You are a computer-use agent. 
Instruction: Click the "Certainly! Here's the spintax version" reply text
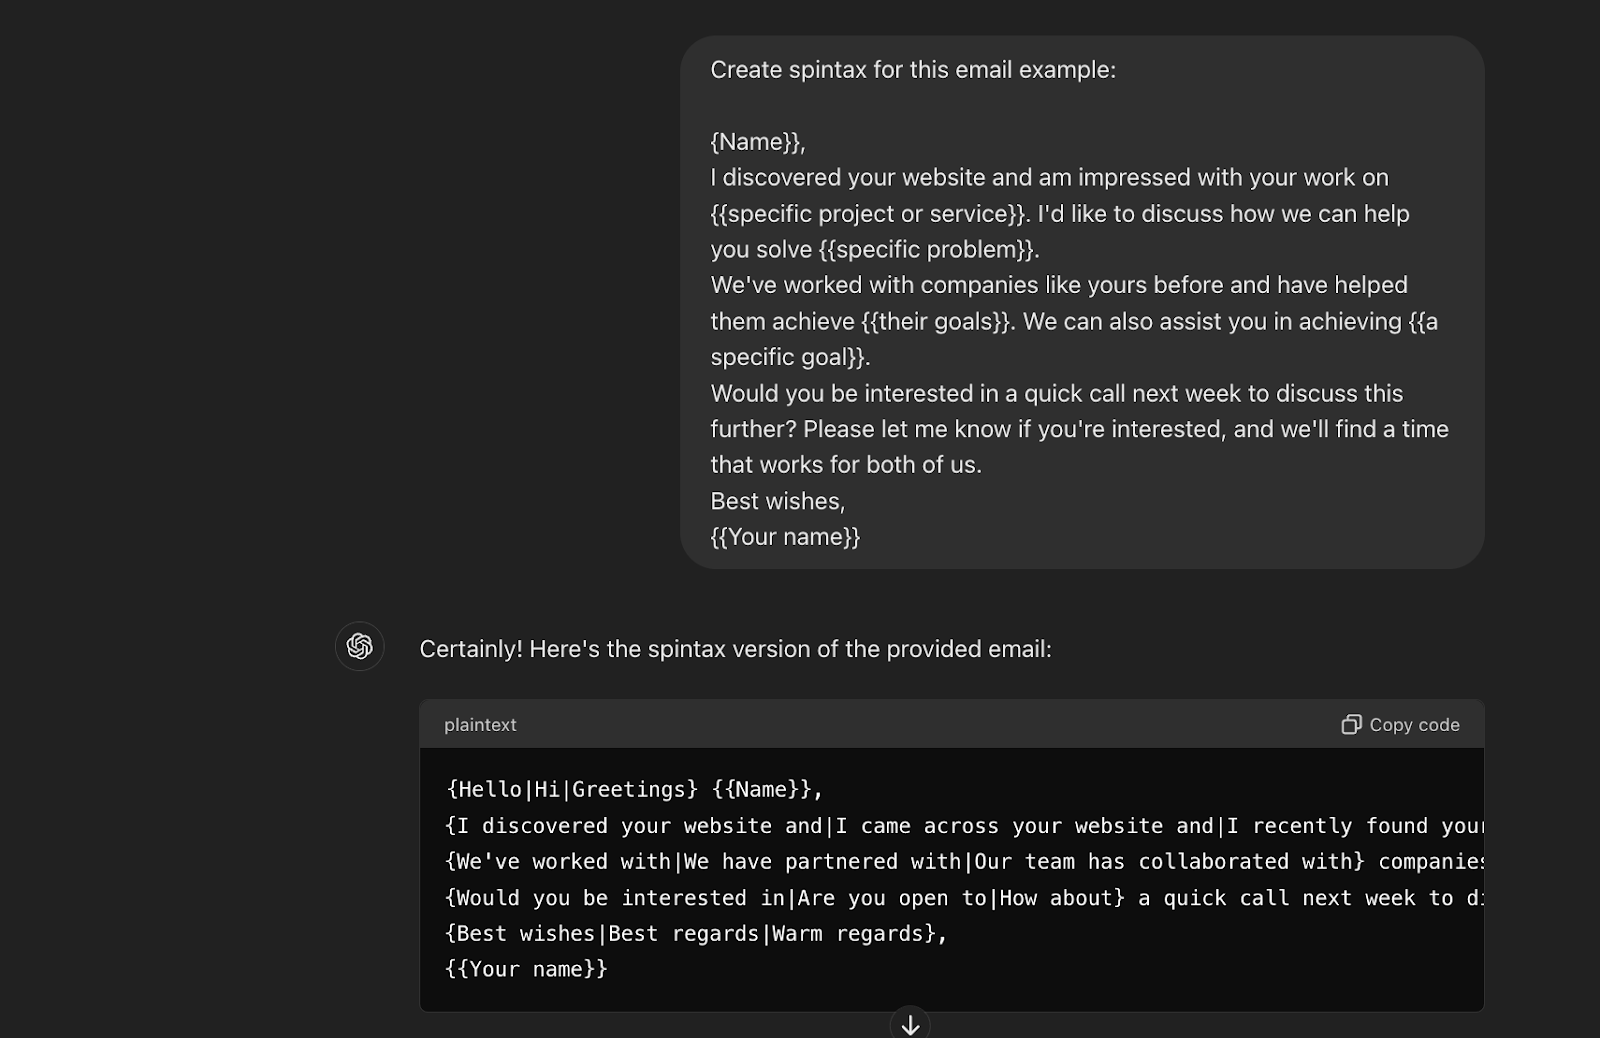tap(735, 649)
